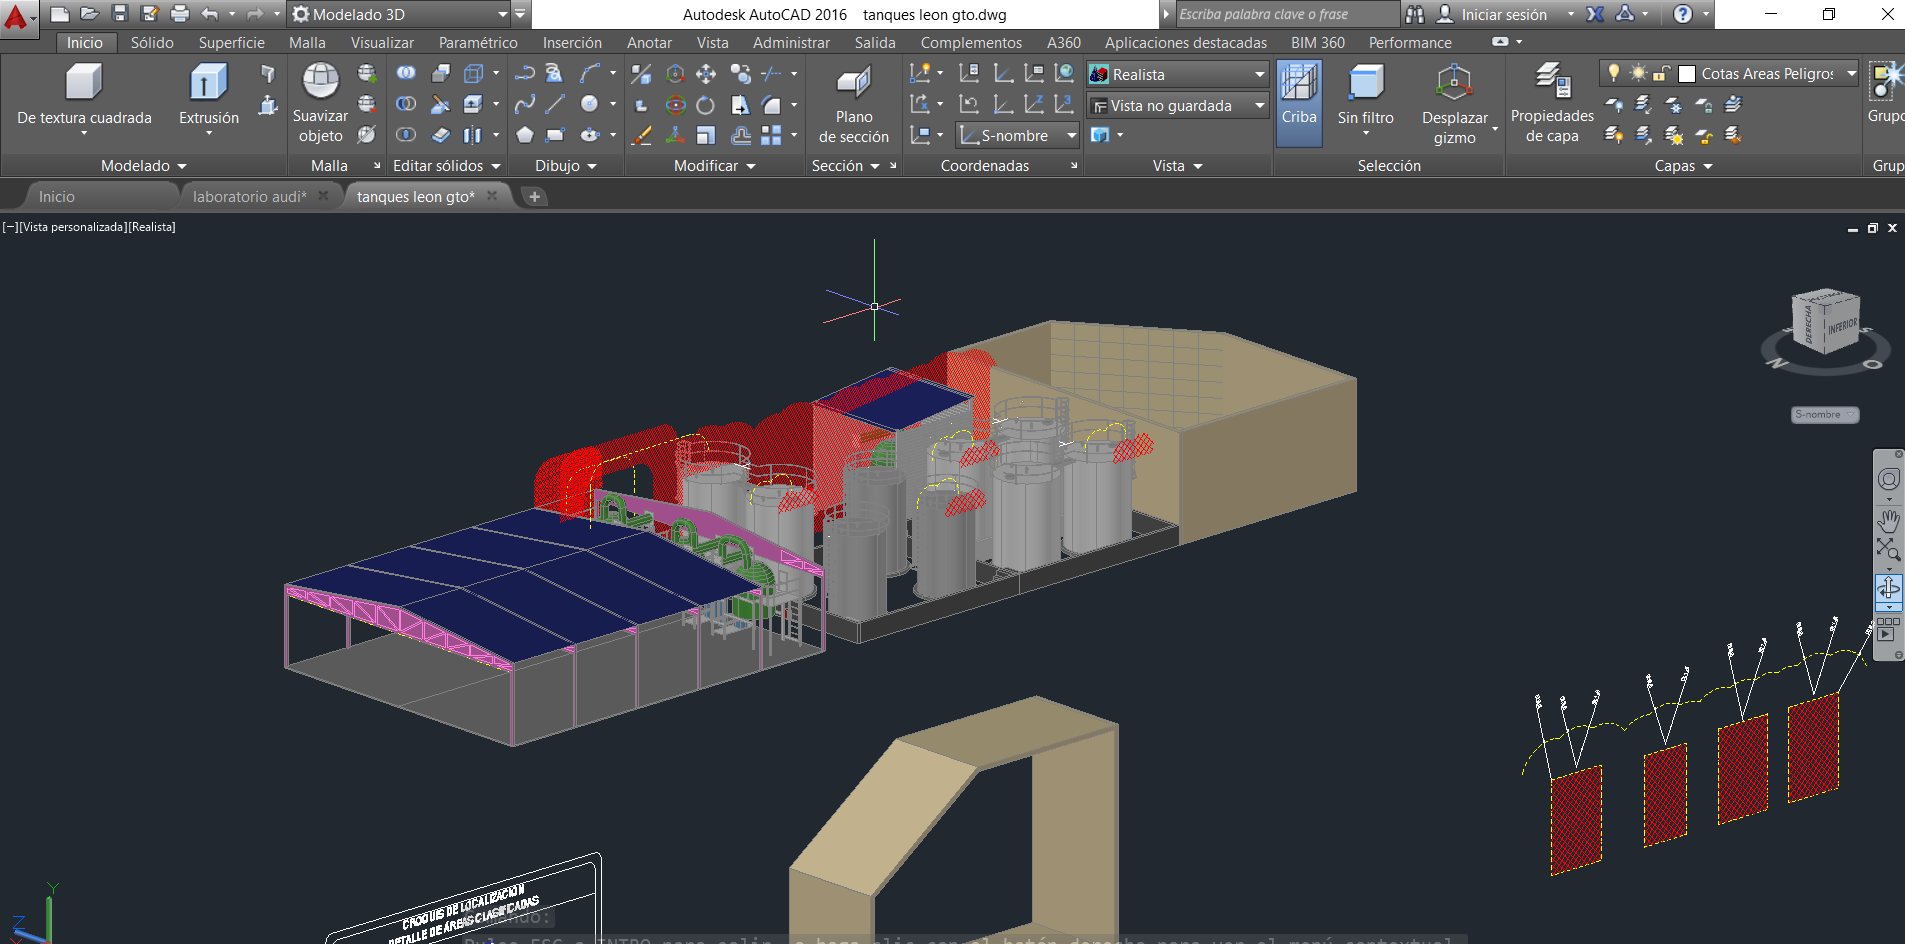This screenshot has height=944, width=1905.
Task: Open the Modelado 3D workspace dropdown
Action: tap(502, 14)
